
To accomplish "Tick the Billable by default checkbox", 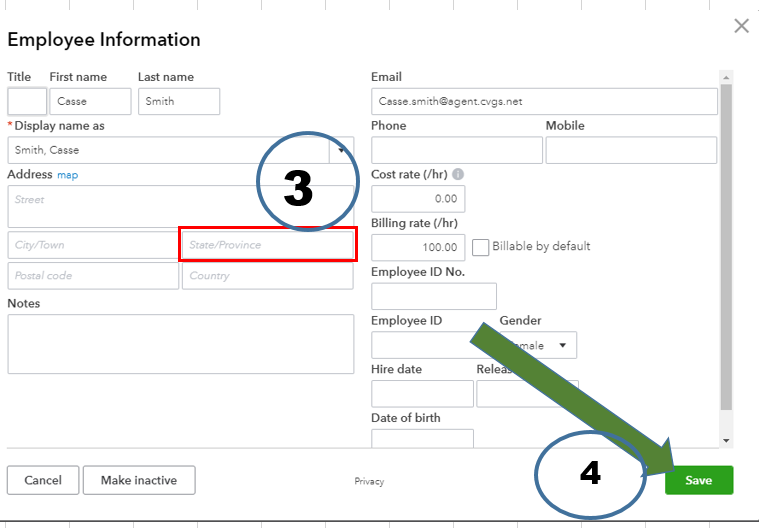I will [480, 247].
